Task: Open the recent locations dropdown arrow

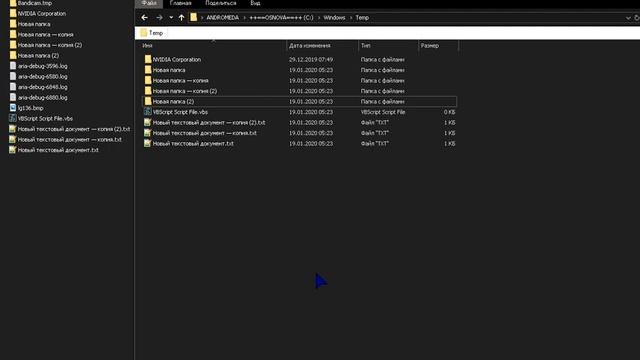Action: tap(171, 18)
